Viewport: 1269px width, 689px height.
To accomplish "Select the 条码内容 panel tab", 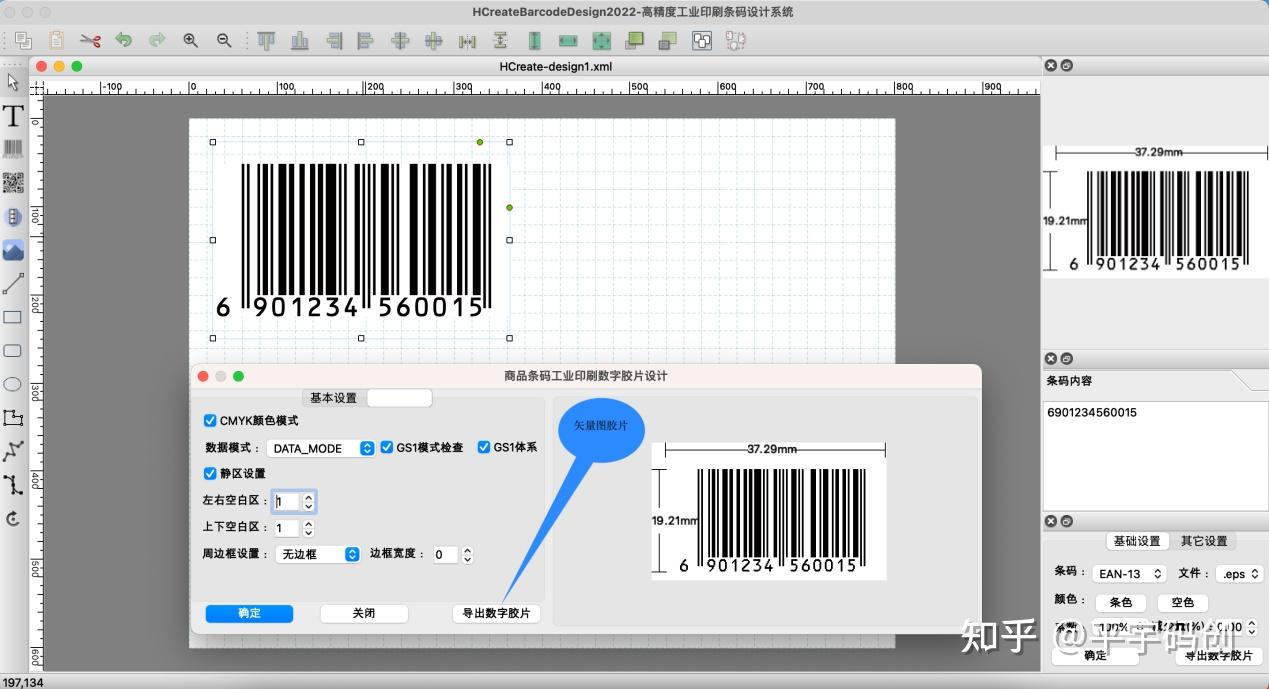I will click(1069, 381).
